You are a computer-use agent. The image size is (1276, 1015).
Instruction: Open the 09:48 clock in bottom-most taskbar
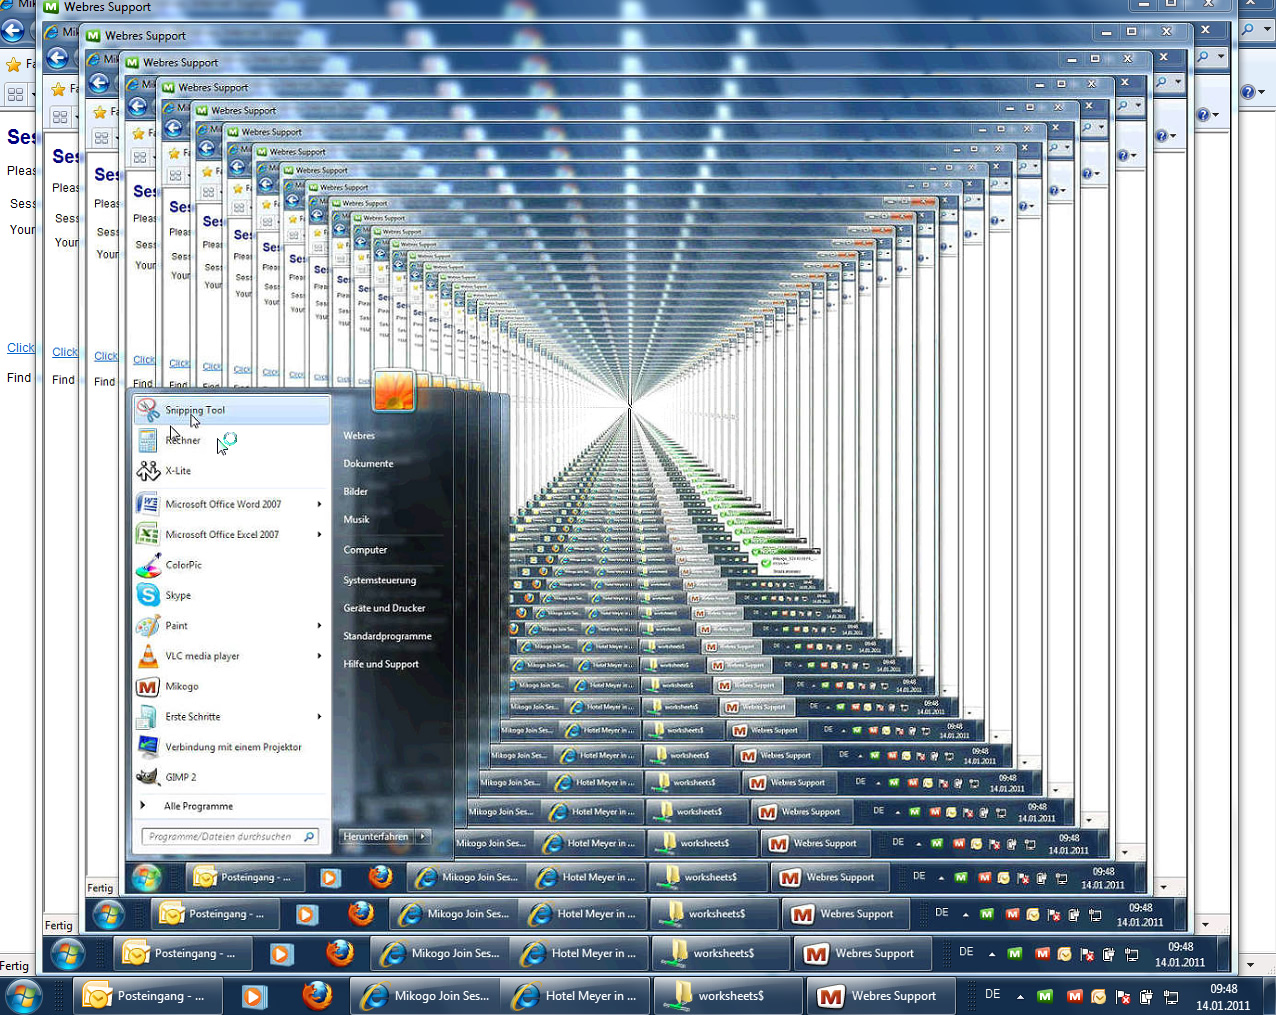1223,997
